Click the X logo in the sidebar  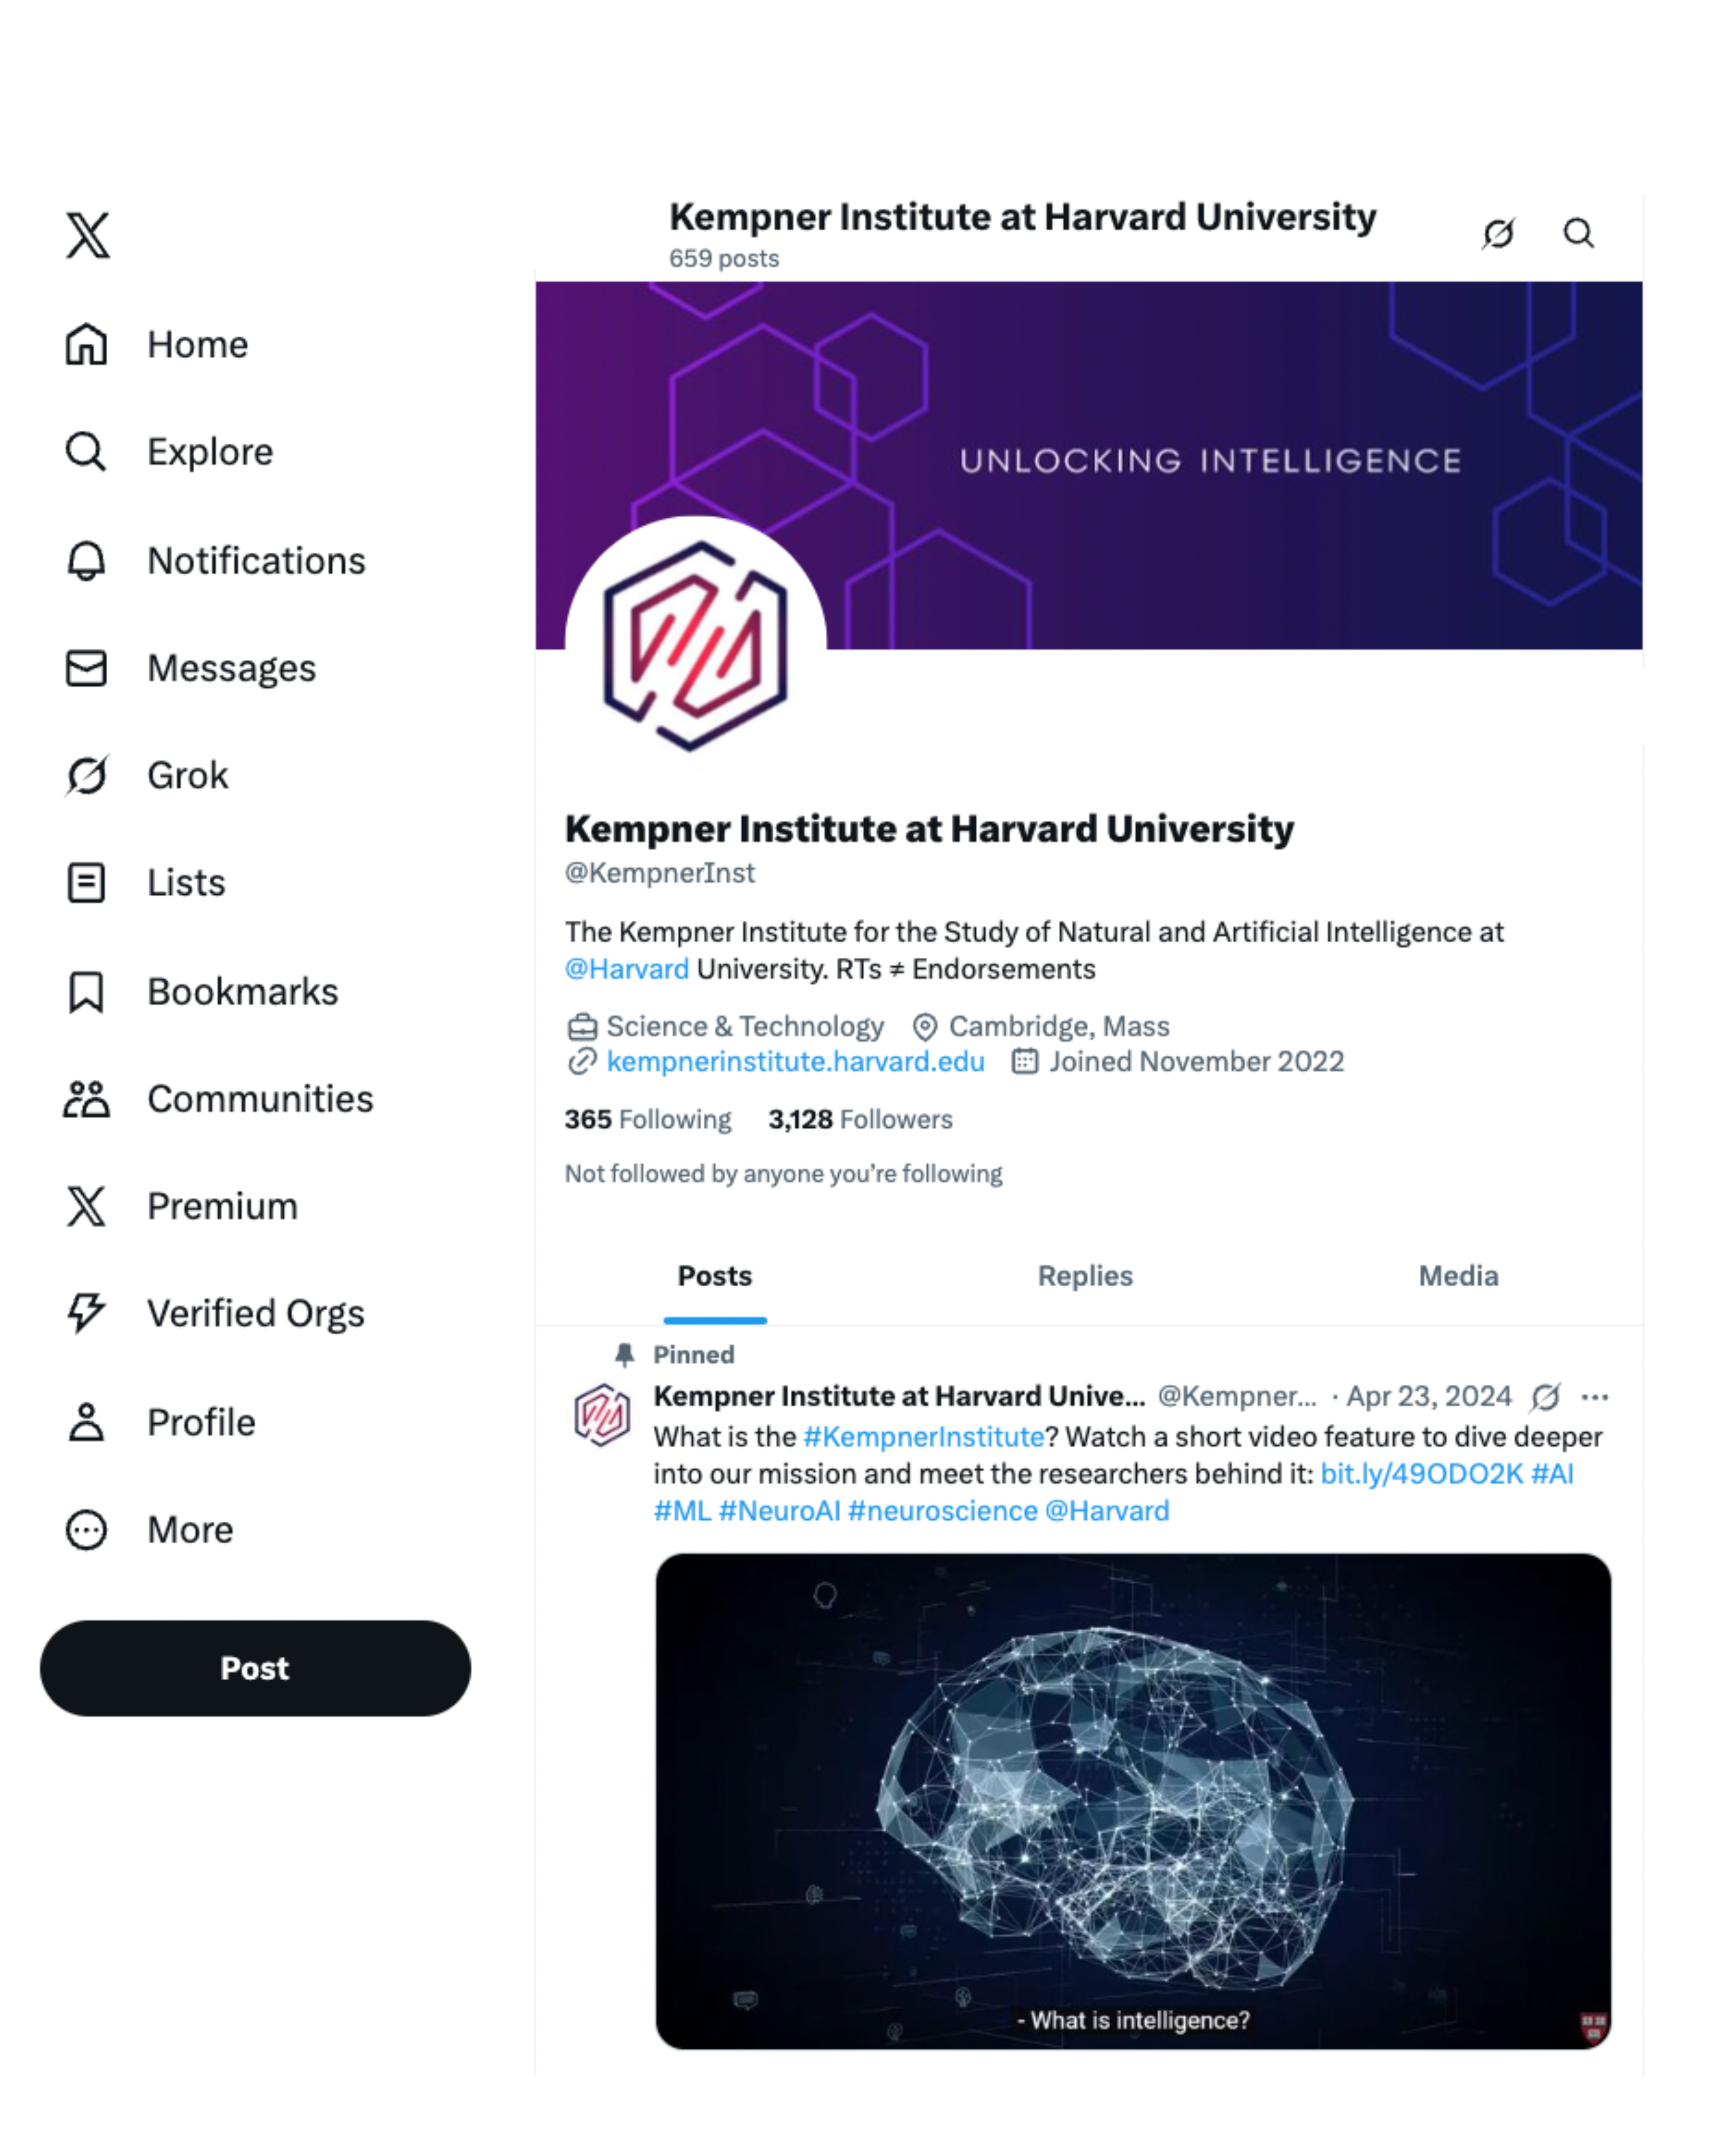88,236
